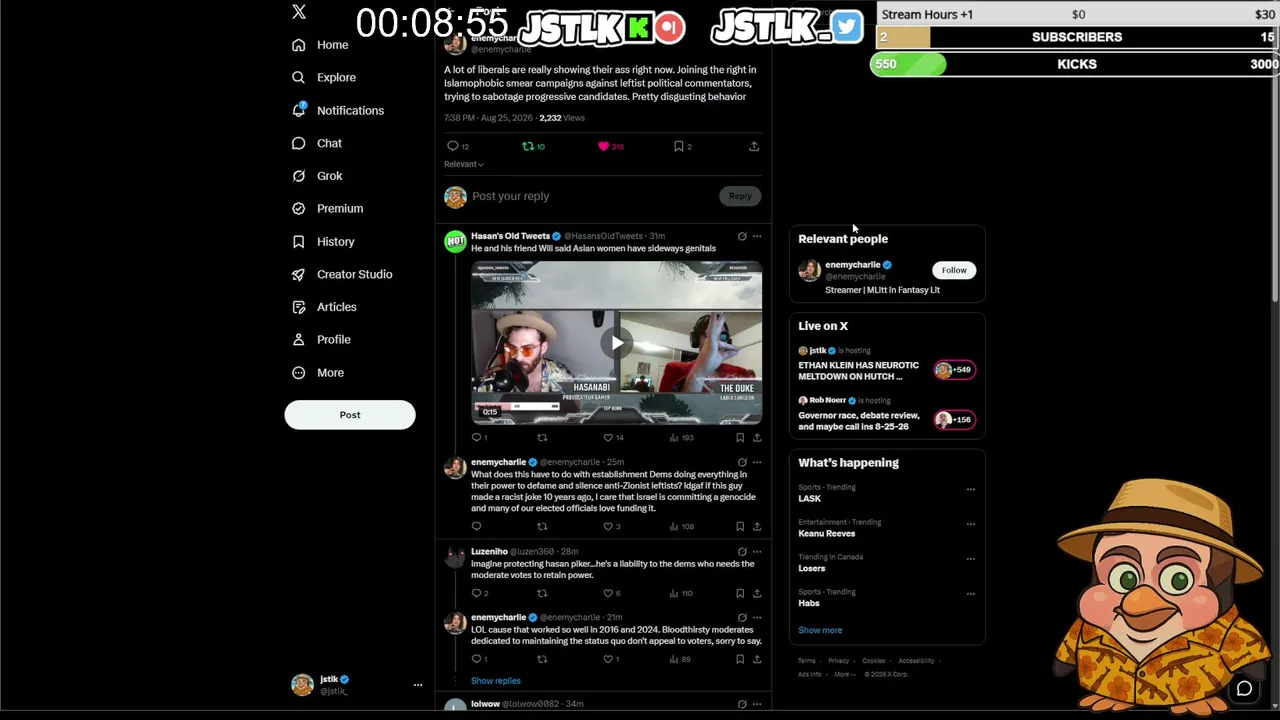Share enemycharlie's 25m reply
Viewport: 1280px width, 720px height.
coord(757,526)
